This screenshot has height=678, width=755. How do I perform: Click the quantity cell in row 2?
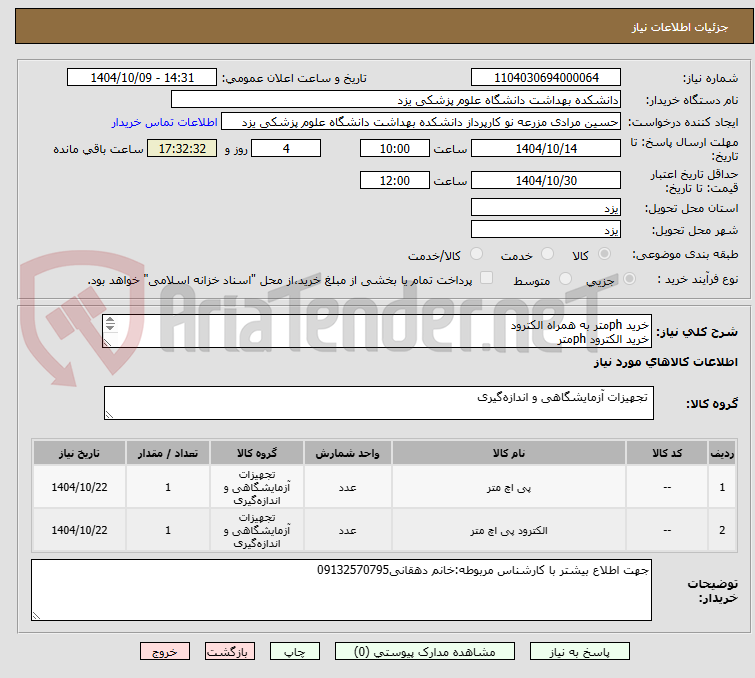coord(168,530)
